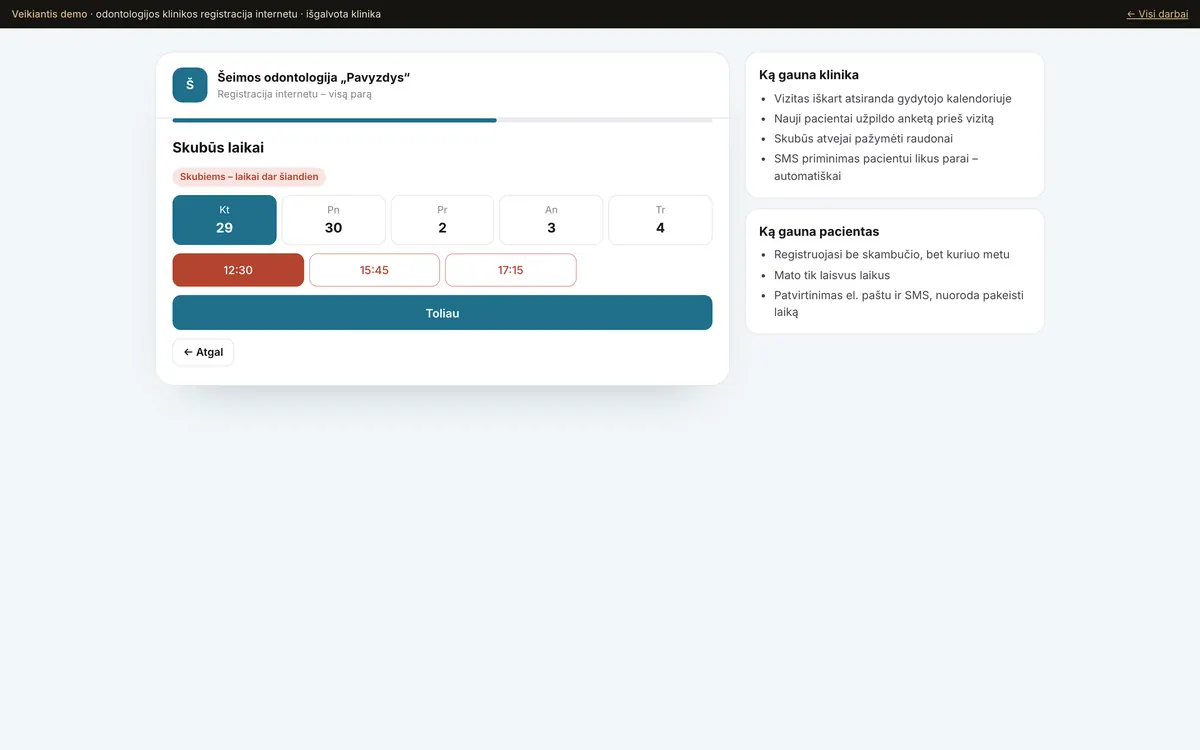The height and width of the screenshot is (750, 1200).
Task: Pick Monday the 2nd (Pr)
Action: click(x=442, y=220)
